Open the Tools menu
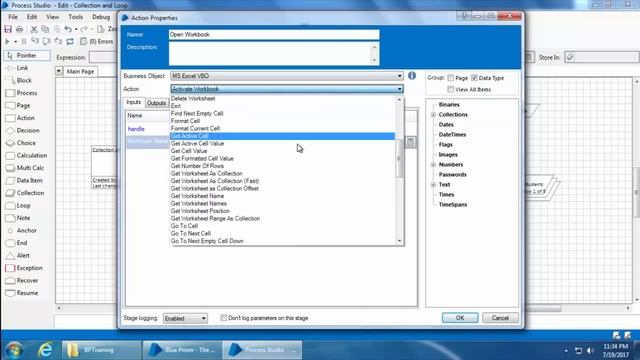The width and height of the screenshot is (640, 360). click(x=76, y=17)
